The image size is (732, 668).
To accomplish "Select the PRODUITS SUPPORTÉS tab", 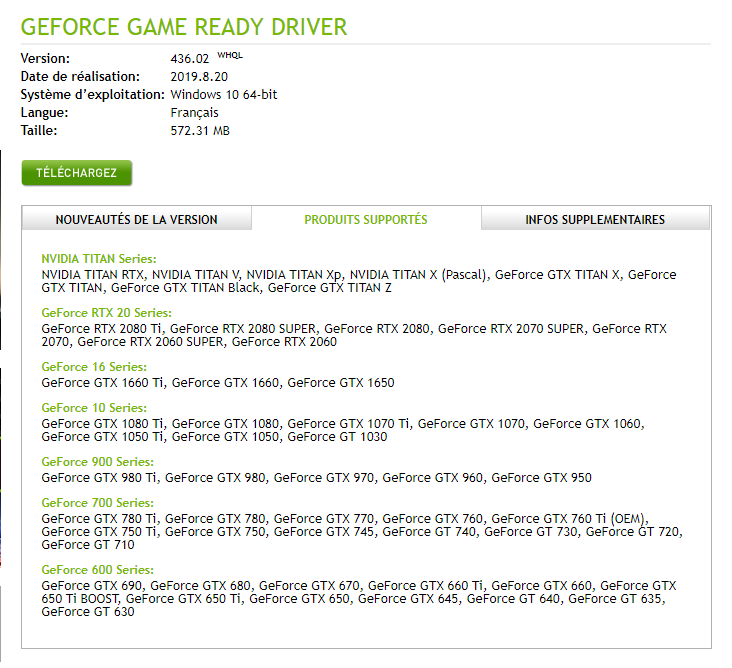I will click(x=366, y=219).
